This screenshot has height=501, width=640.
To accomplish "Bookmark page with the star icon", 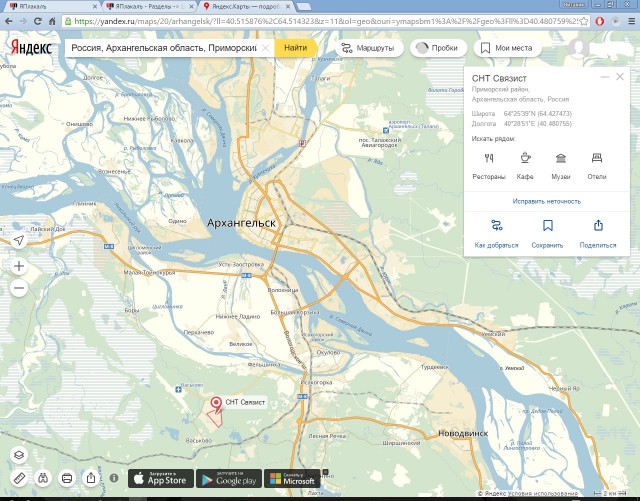I will 584,21.
